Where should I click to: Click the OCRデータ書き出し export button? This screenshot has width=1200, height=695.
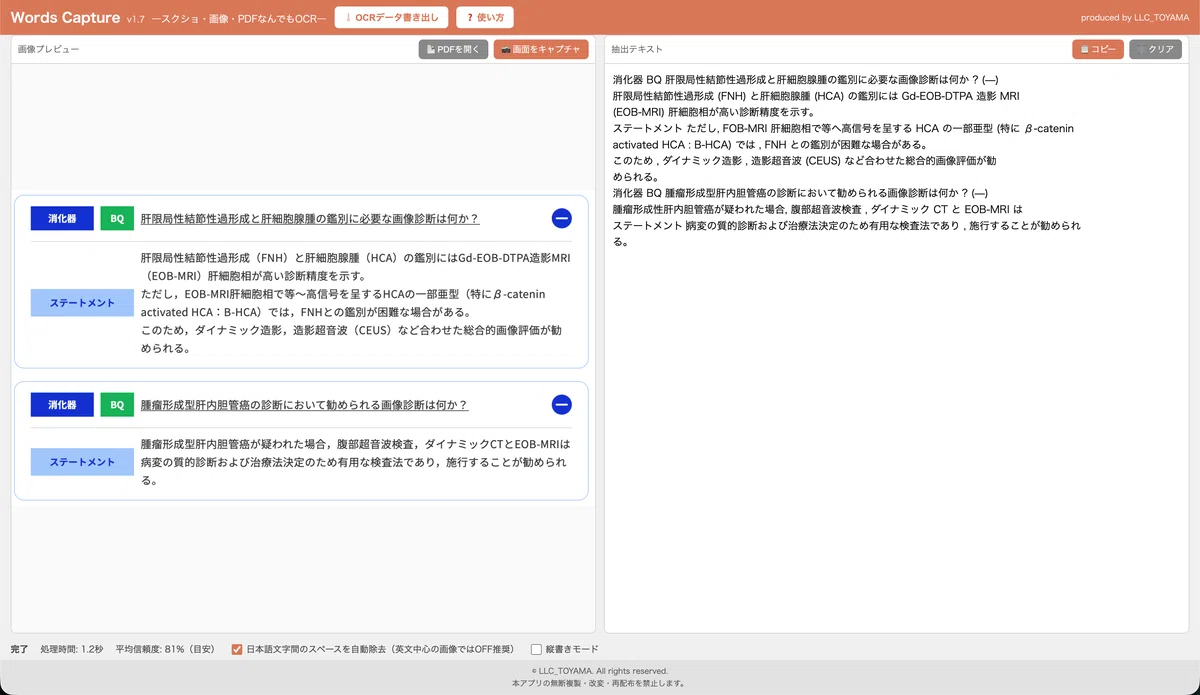(x=391, y=17)
